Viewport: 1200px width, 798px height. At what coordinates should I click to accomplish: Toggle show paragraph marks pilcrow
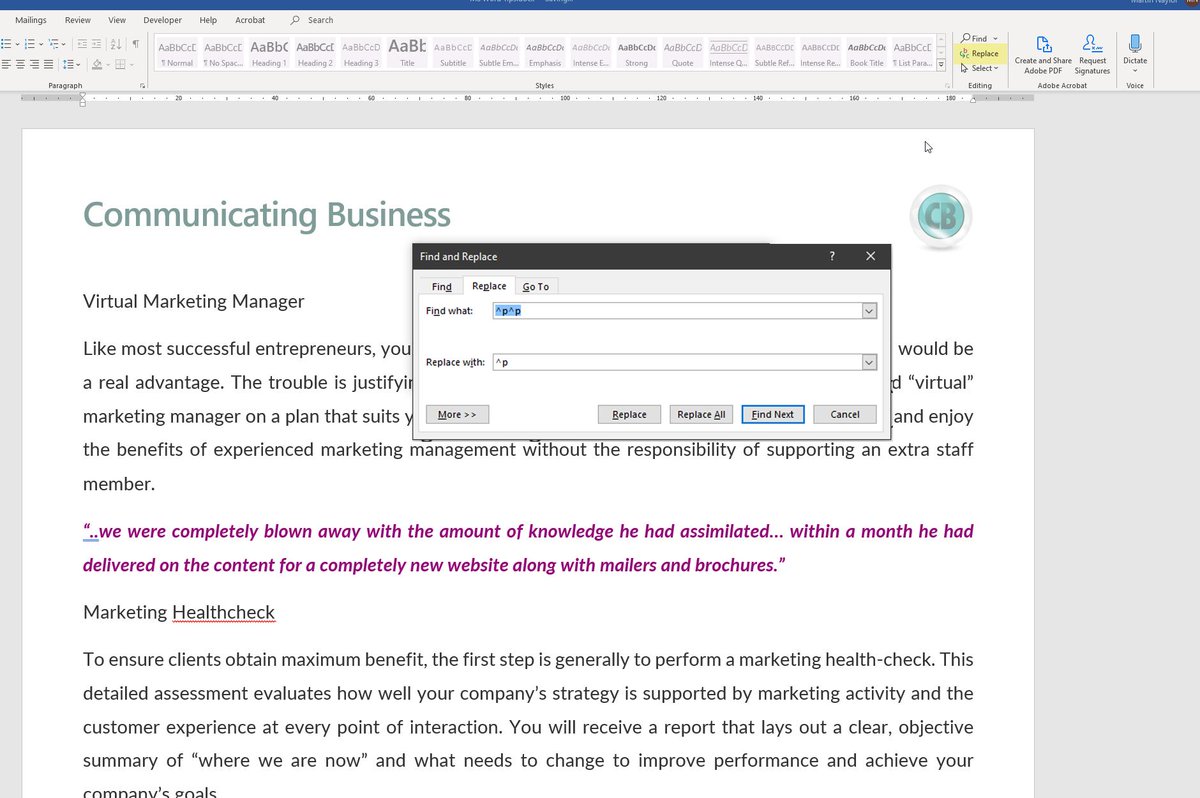tap(136, 44)
